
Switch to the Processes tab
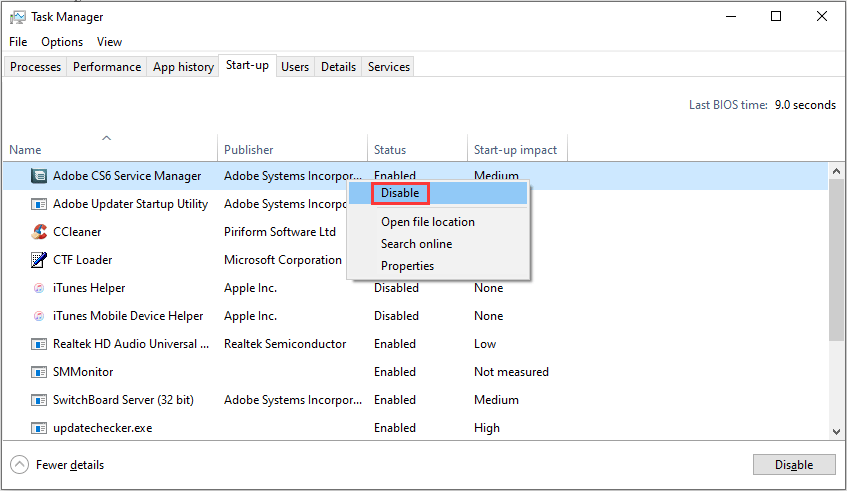[x=36, y=67]
